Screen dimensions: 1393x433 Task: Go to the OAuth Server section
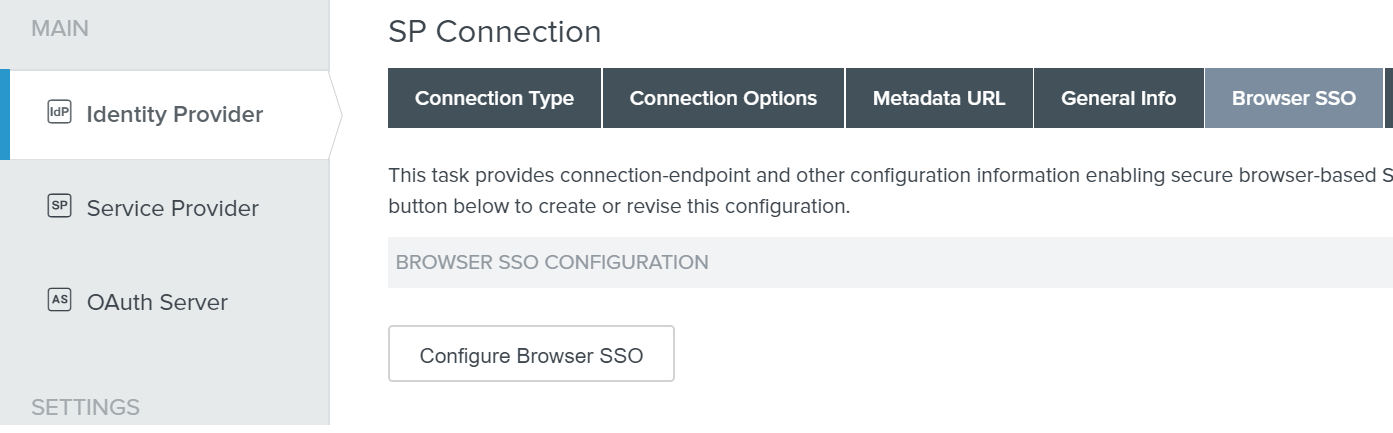click(x=157, y=302)
